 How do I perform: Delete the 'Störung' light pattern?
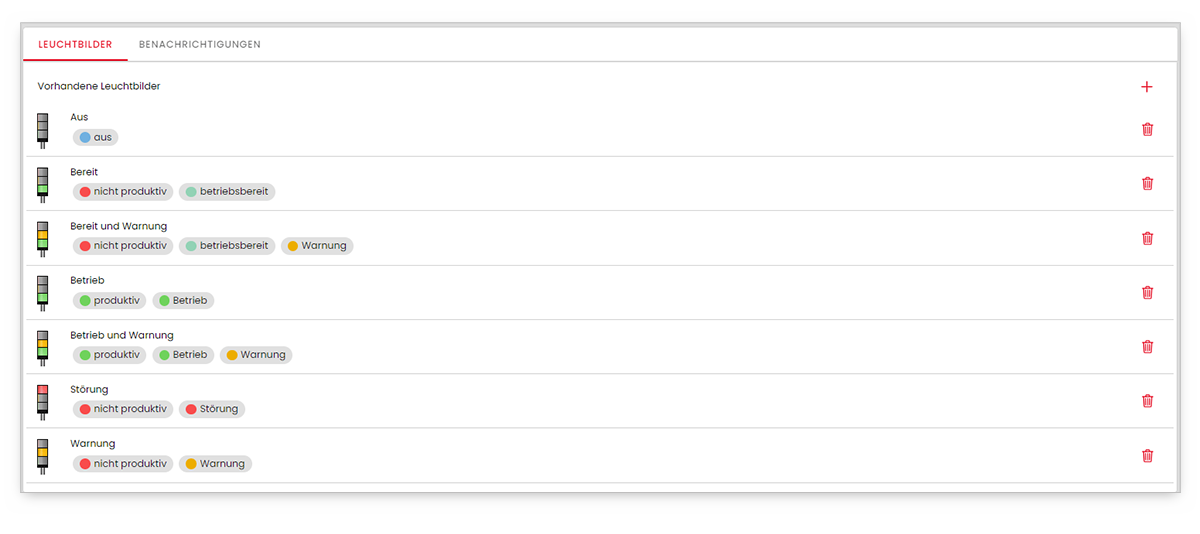(x=1147, y=401)
